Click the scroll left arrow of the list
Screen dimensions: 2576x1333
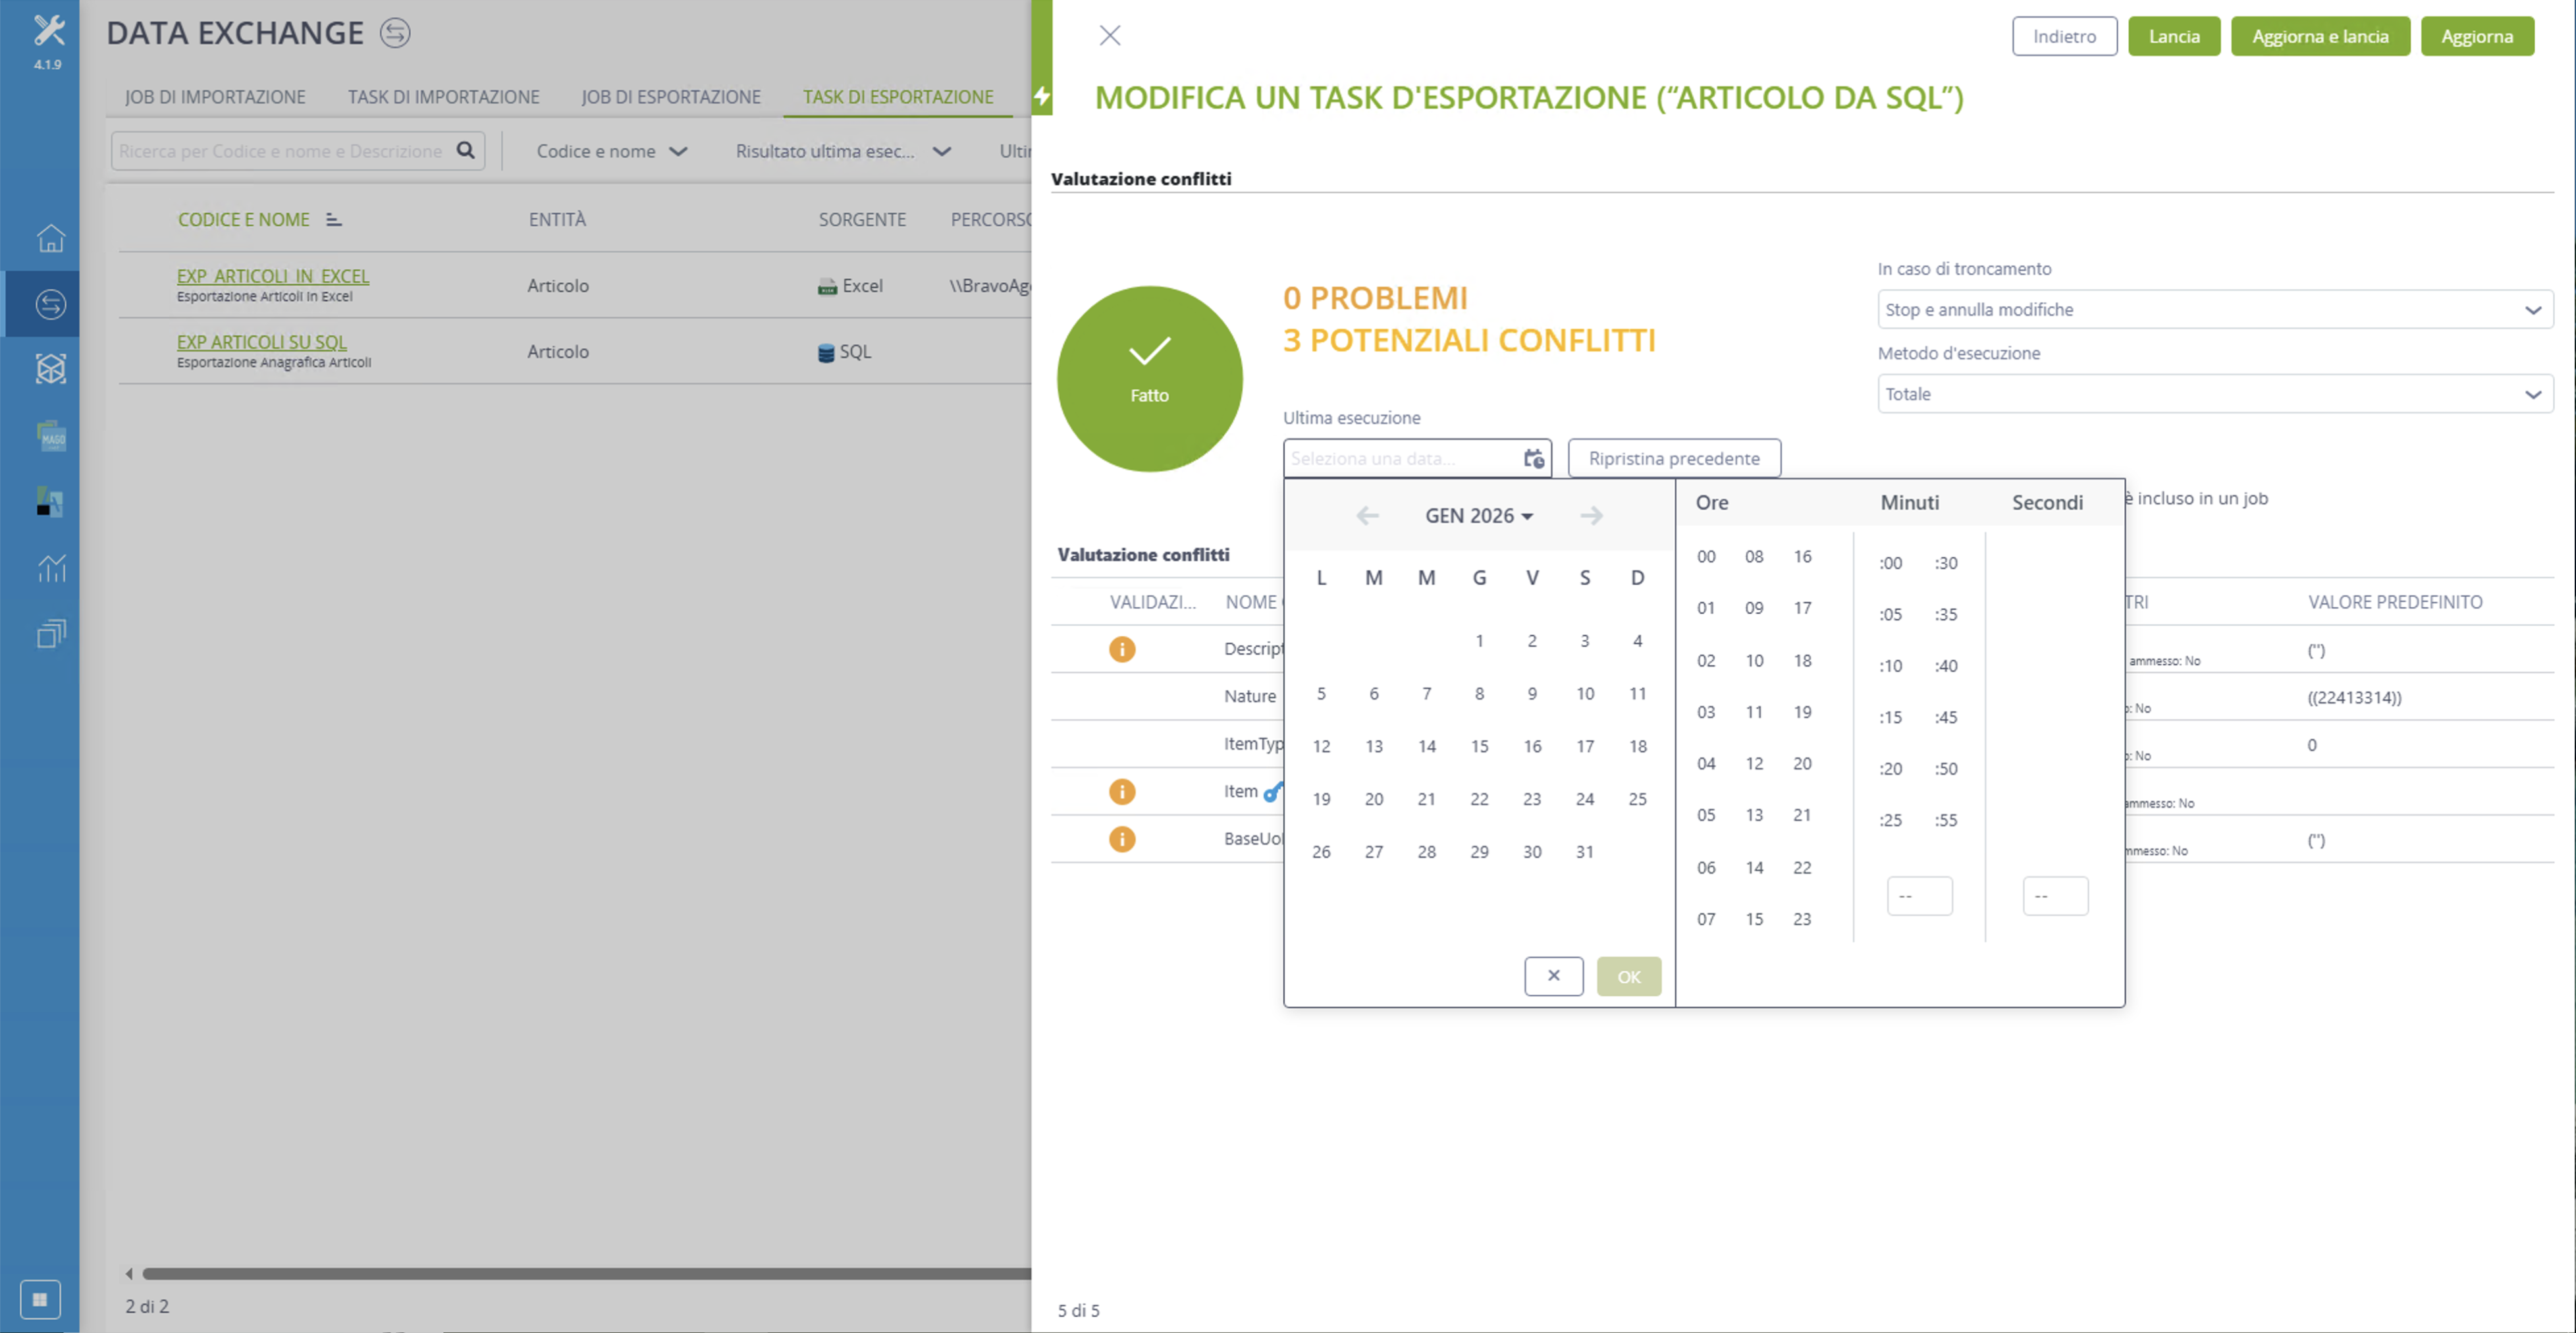pos(128,1273)
